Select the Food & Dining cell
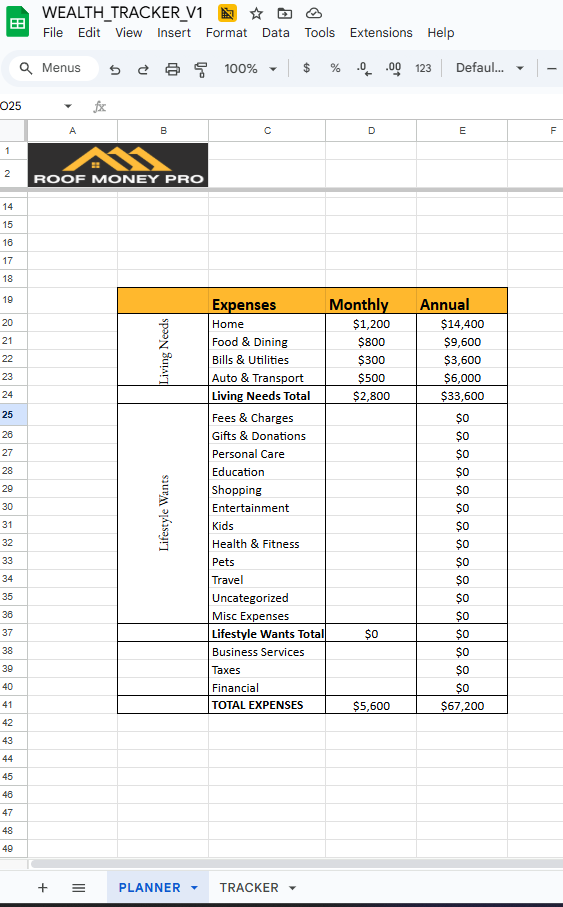 267,342
